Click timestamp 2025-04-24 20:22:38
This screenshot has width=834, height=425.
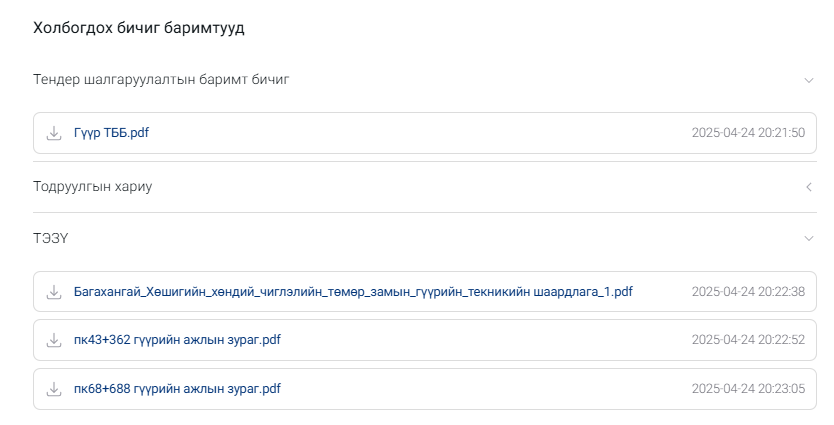pos(748,291)
